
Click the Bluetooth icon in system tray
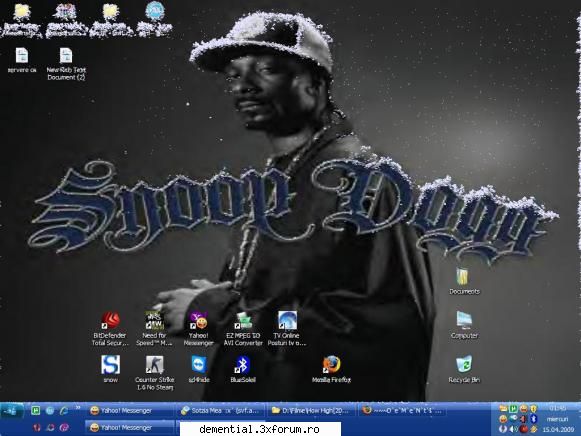534,419
